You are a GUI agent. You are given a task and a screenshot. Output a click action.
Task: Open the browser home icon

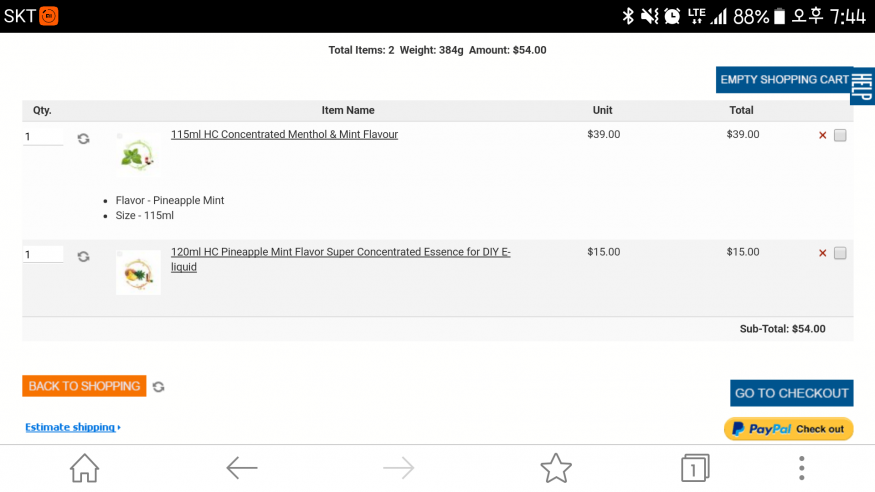[84, 468]
